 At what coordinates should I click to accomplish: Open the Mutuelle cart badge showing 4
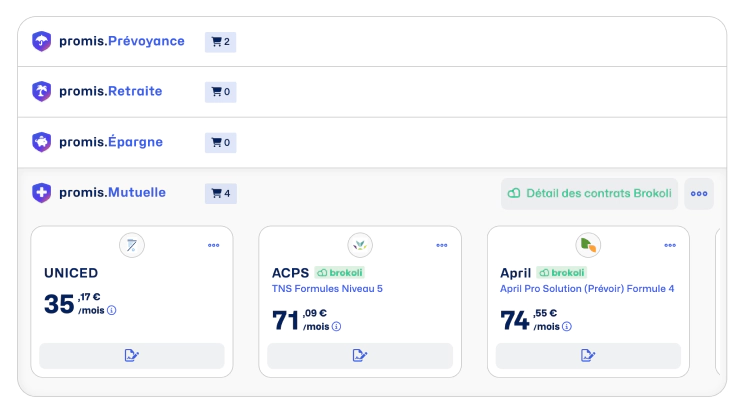tap(221, 193)
